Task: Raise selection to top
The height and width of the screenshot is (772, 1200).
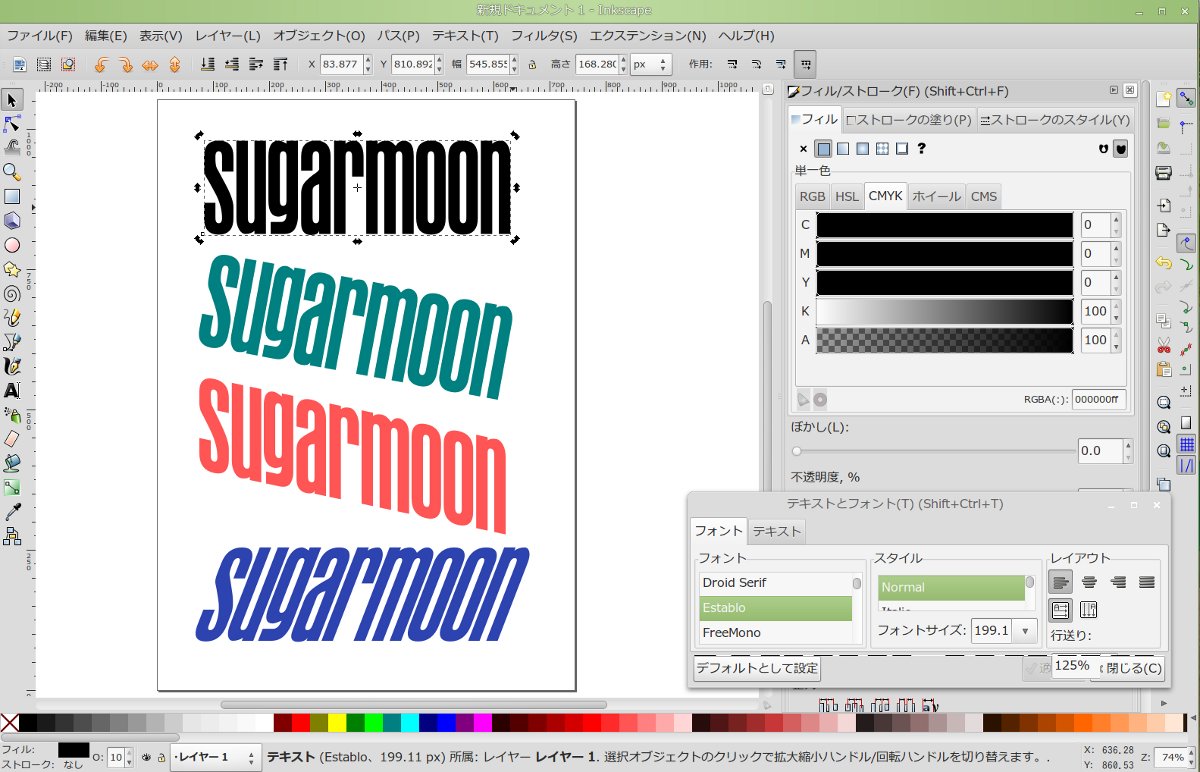Action: coord(281,65)
